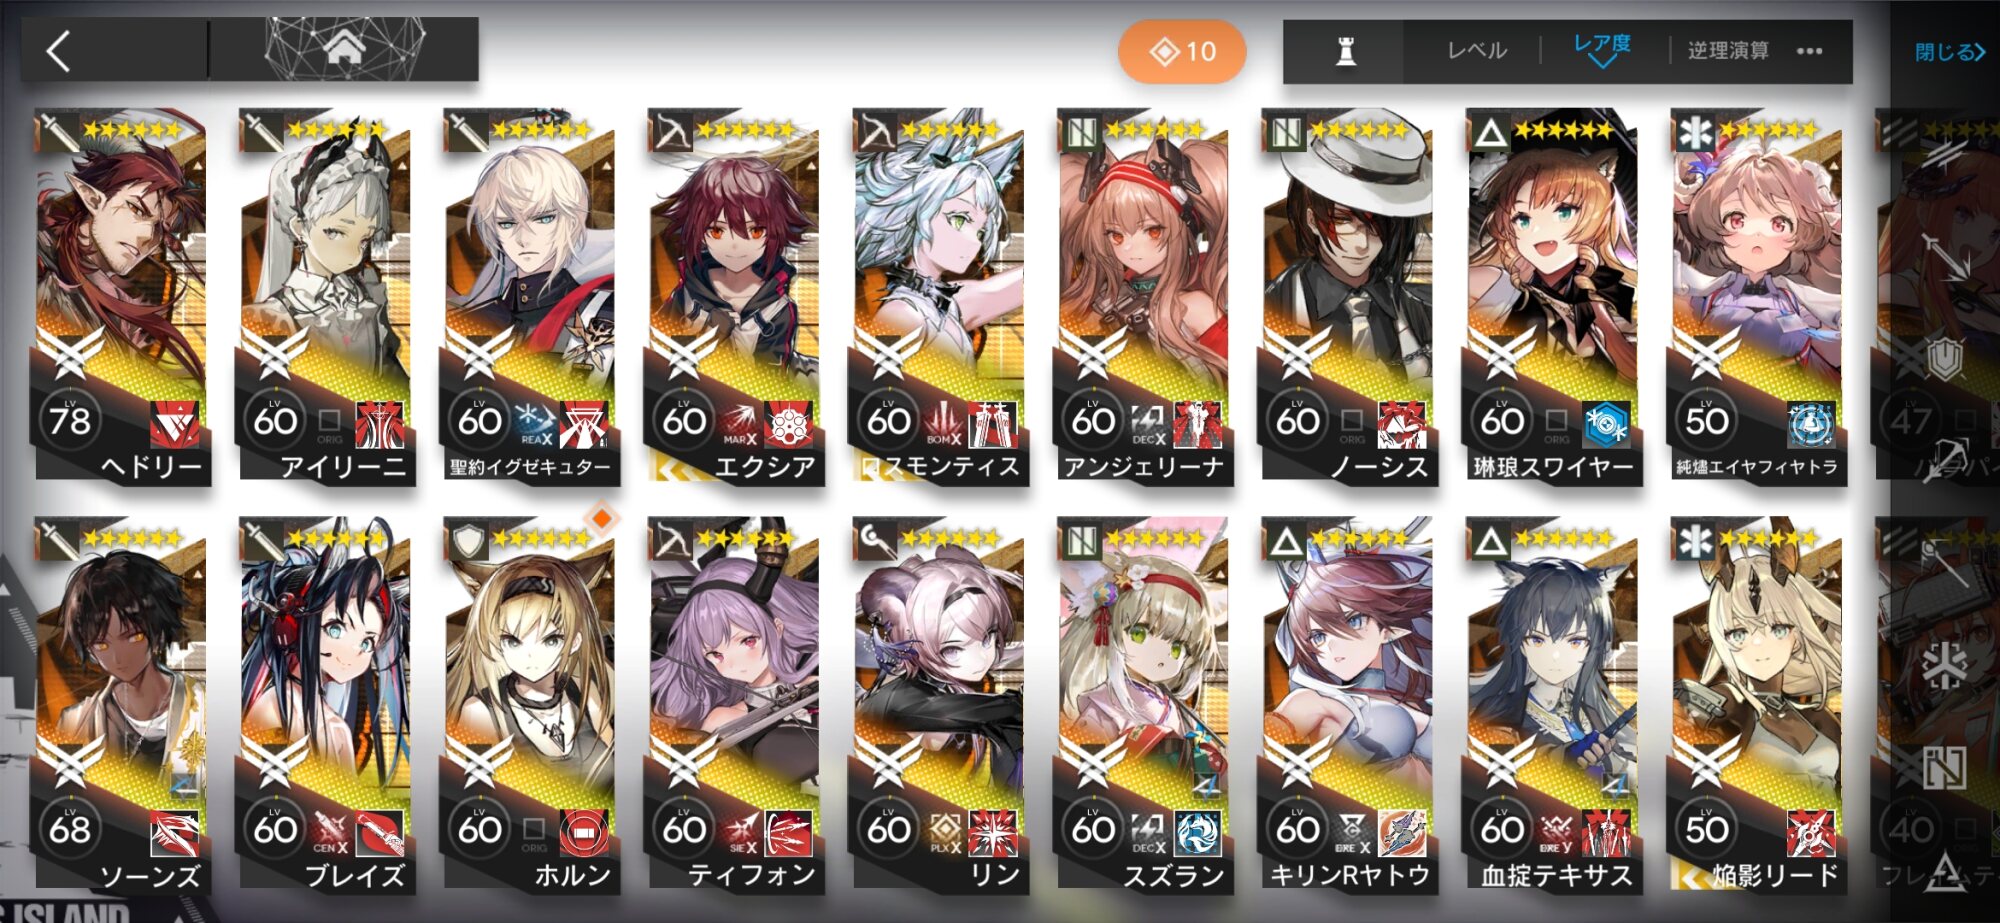Select operator ヘドリー card
Image resolution: width=2000 pixels, height=923 pixels.
tap(121, 297)
